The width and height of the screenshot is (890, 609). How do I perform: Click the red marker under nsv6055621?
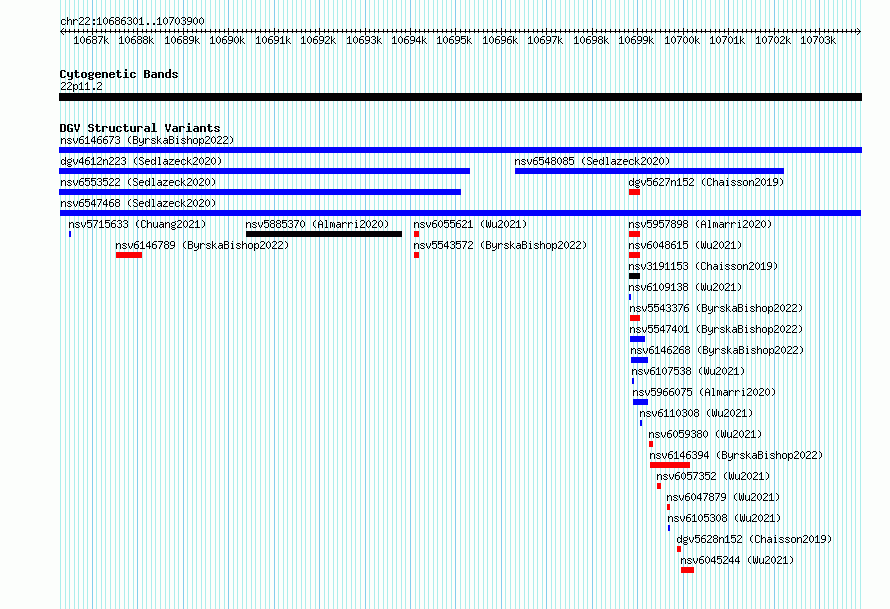click(417, 234)
